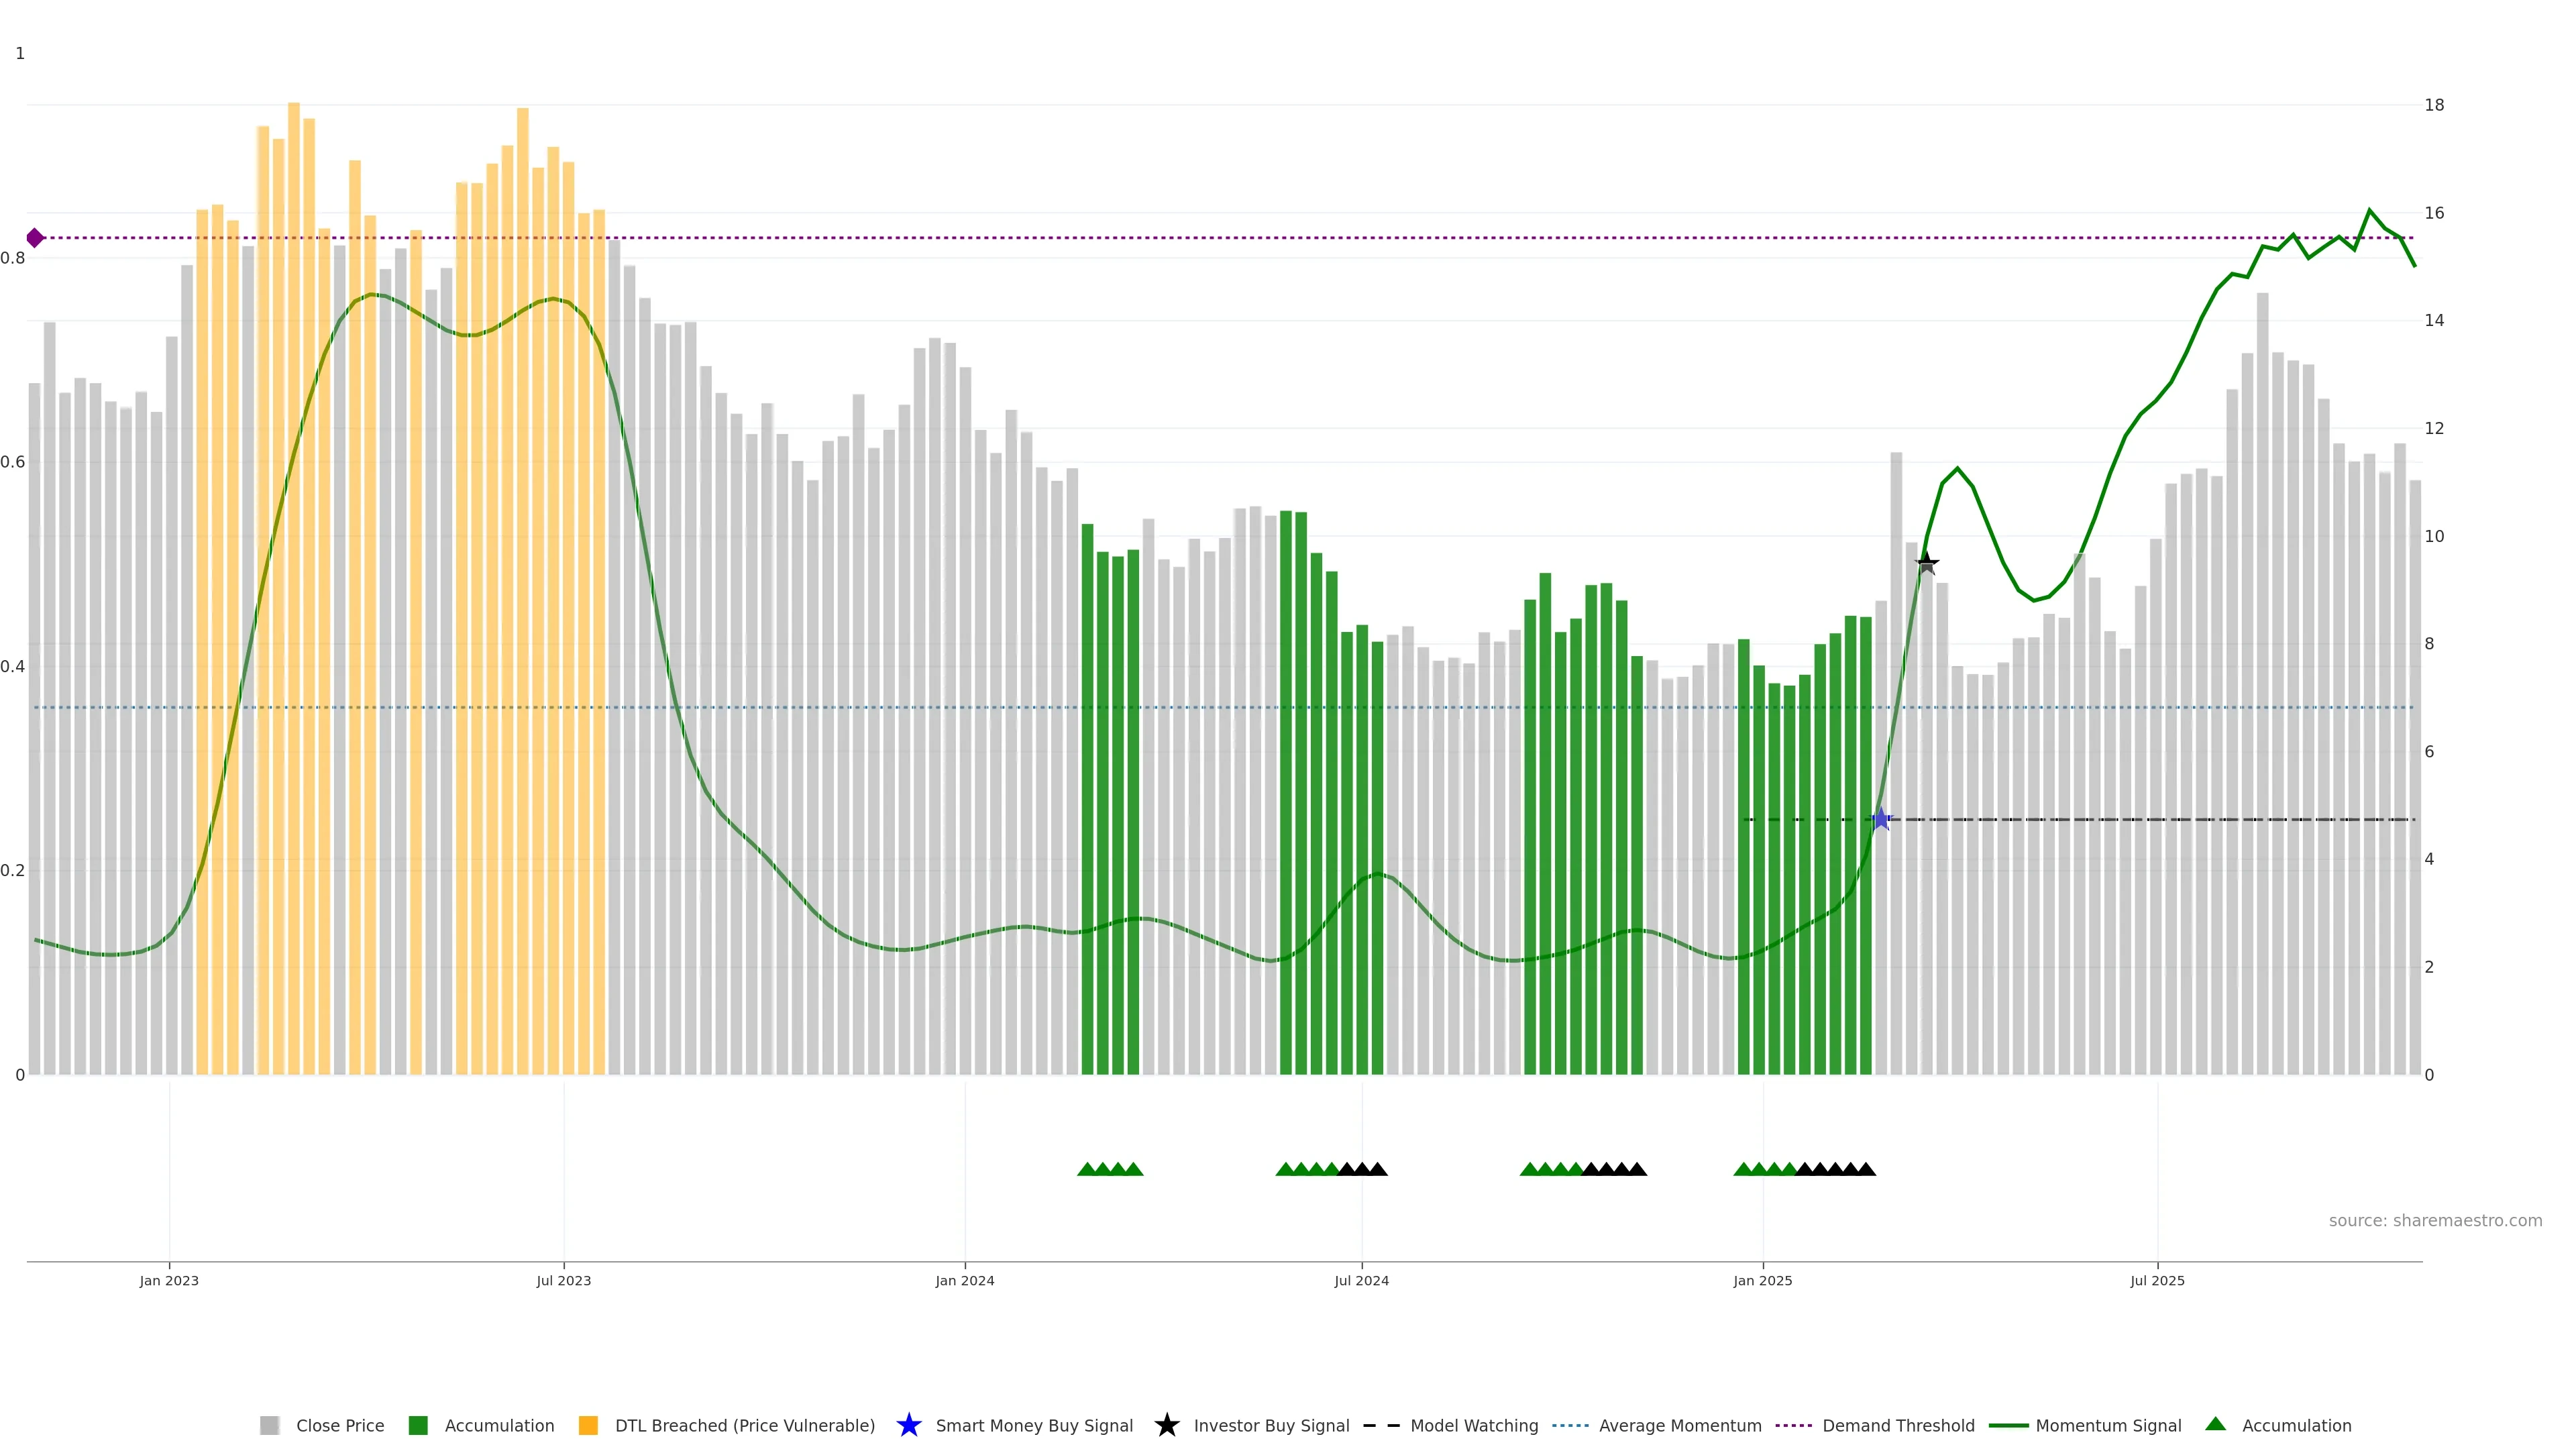Screen dimensions: 2576x1449
Task: Click the green Accumulation square legend swatch
Action: 418,1425
